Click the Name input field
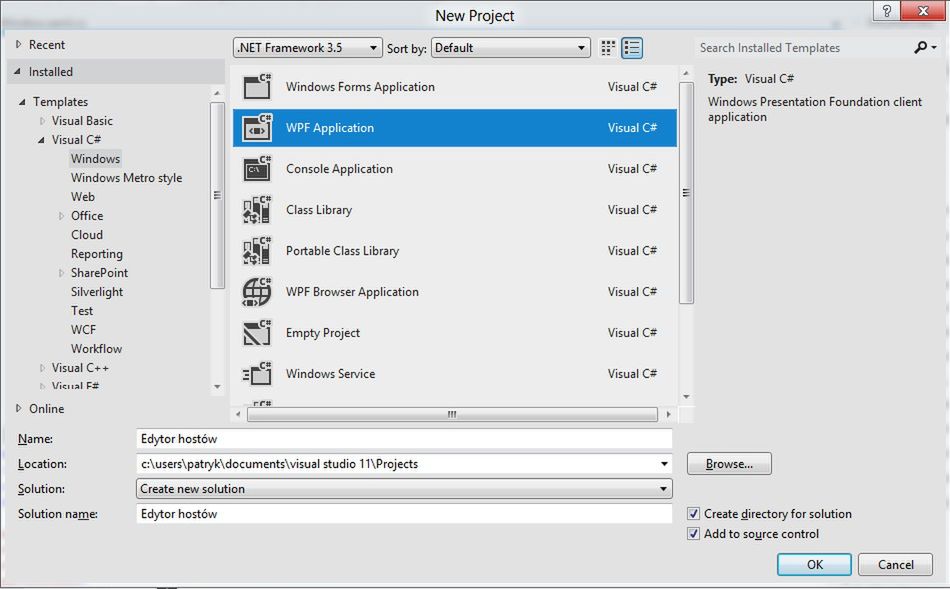Image resolution: width=950 pixels, height=589 pixels. [404, 439]
